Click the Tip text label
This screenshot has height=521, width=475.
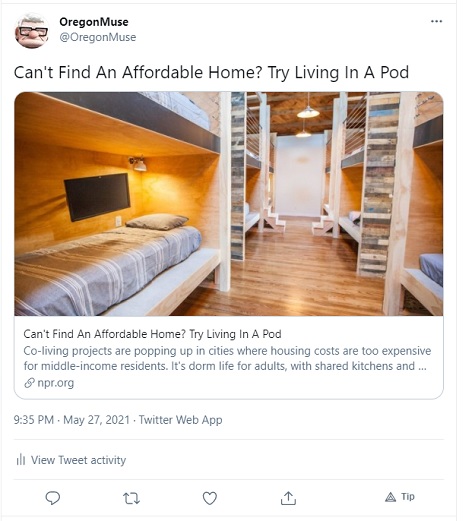[408, 497]
